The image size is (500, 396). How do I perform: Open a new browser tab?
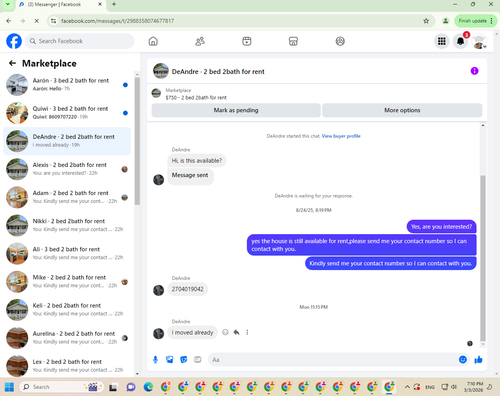pos(114,4)
